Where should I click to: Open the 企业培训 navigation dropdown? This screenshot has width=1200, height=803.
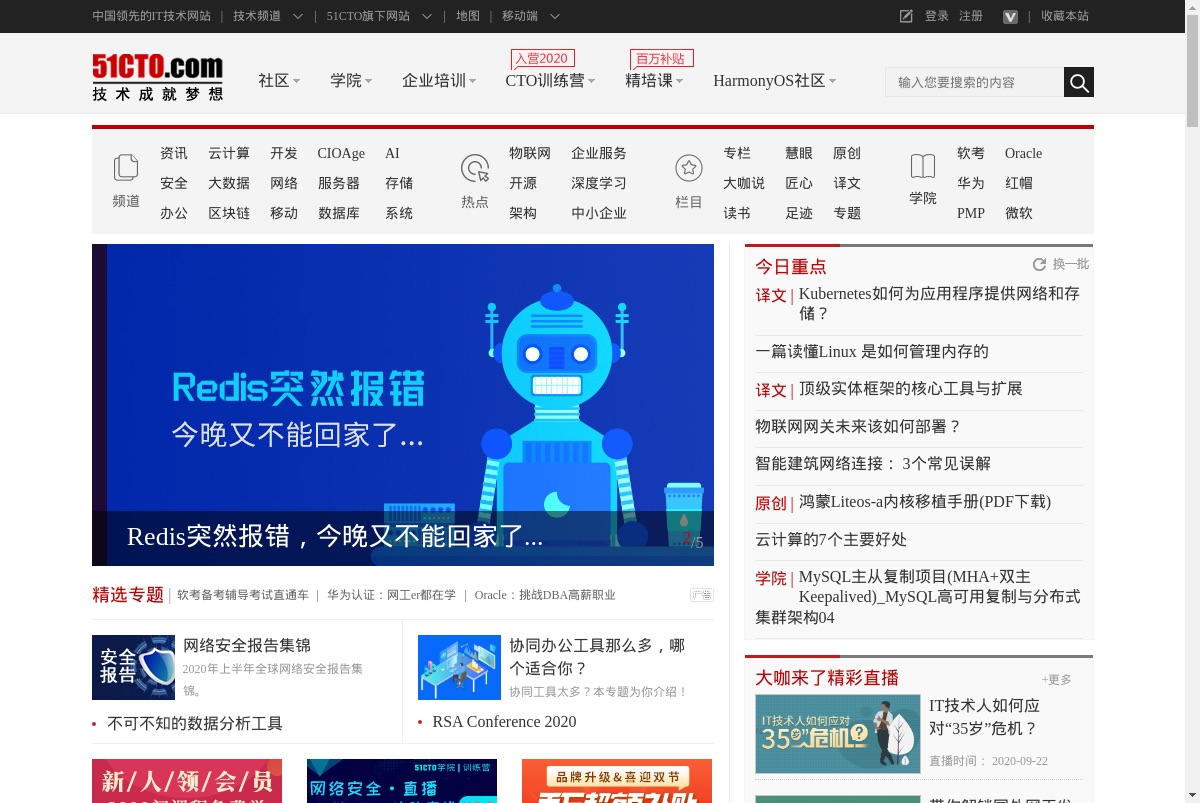(x=439, y=81)
